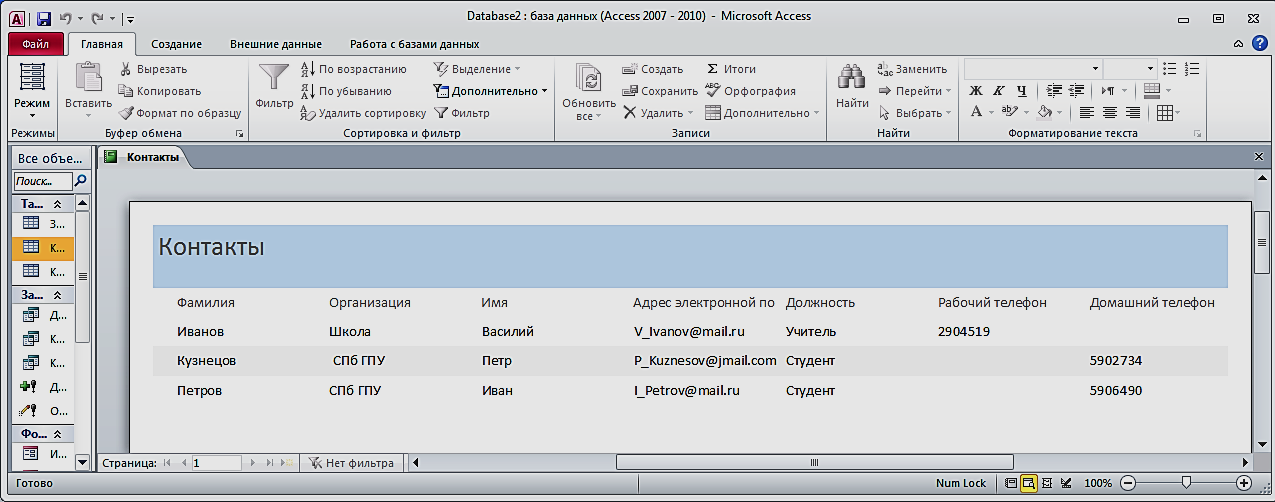Click the page number input field
Screen dimensions: 1275x502
[216, 463]
